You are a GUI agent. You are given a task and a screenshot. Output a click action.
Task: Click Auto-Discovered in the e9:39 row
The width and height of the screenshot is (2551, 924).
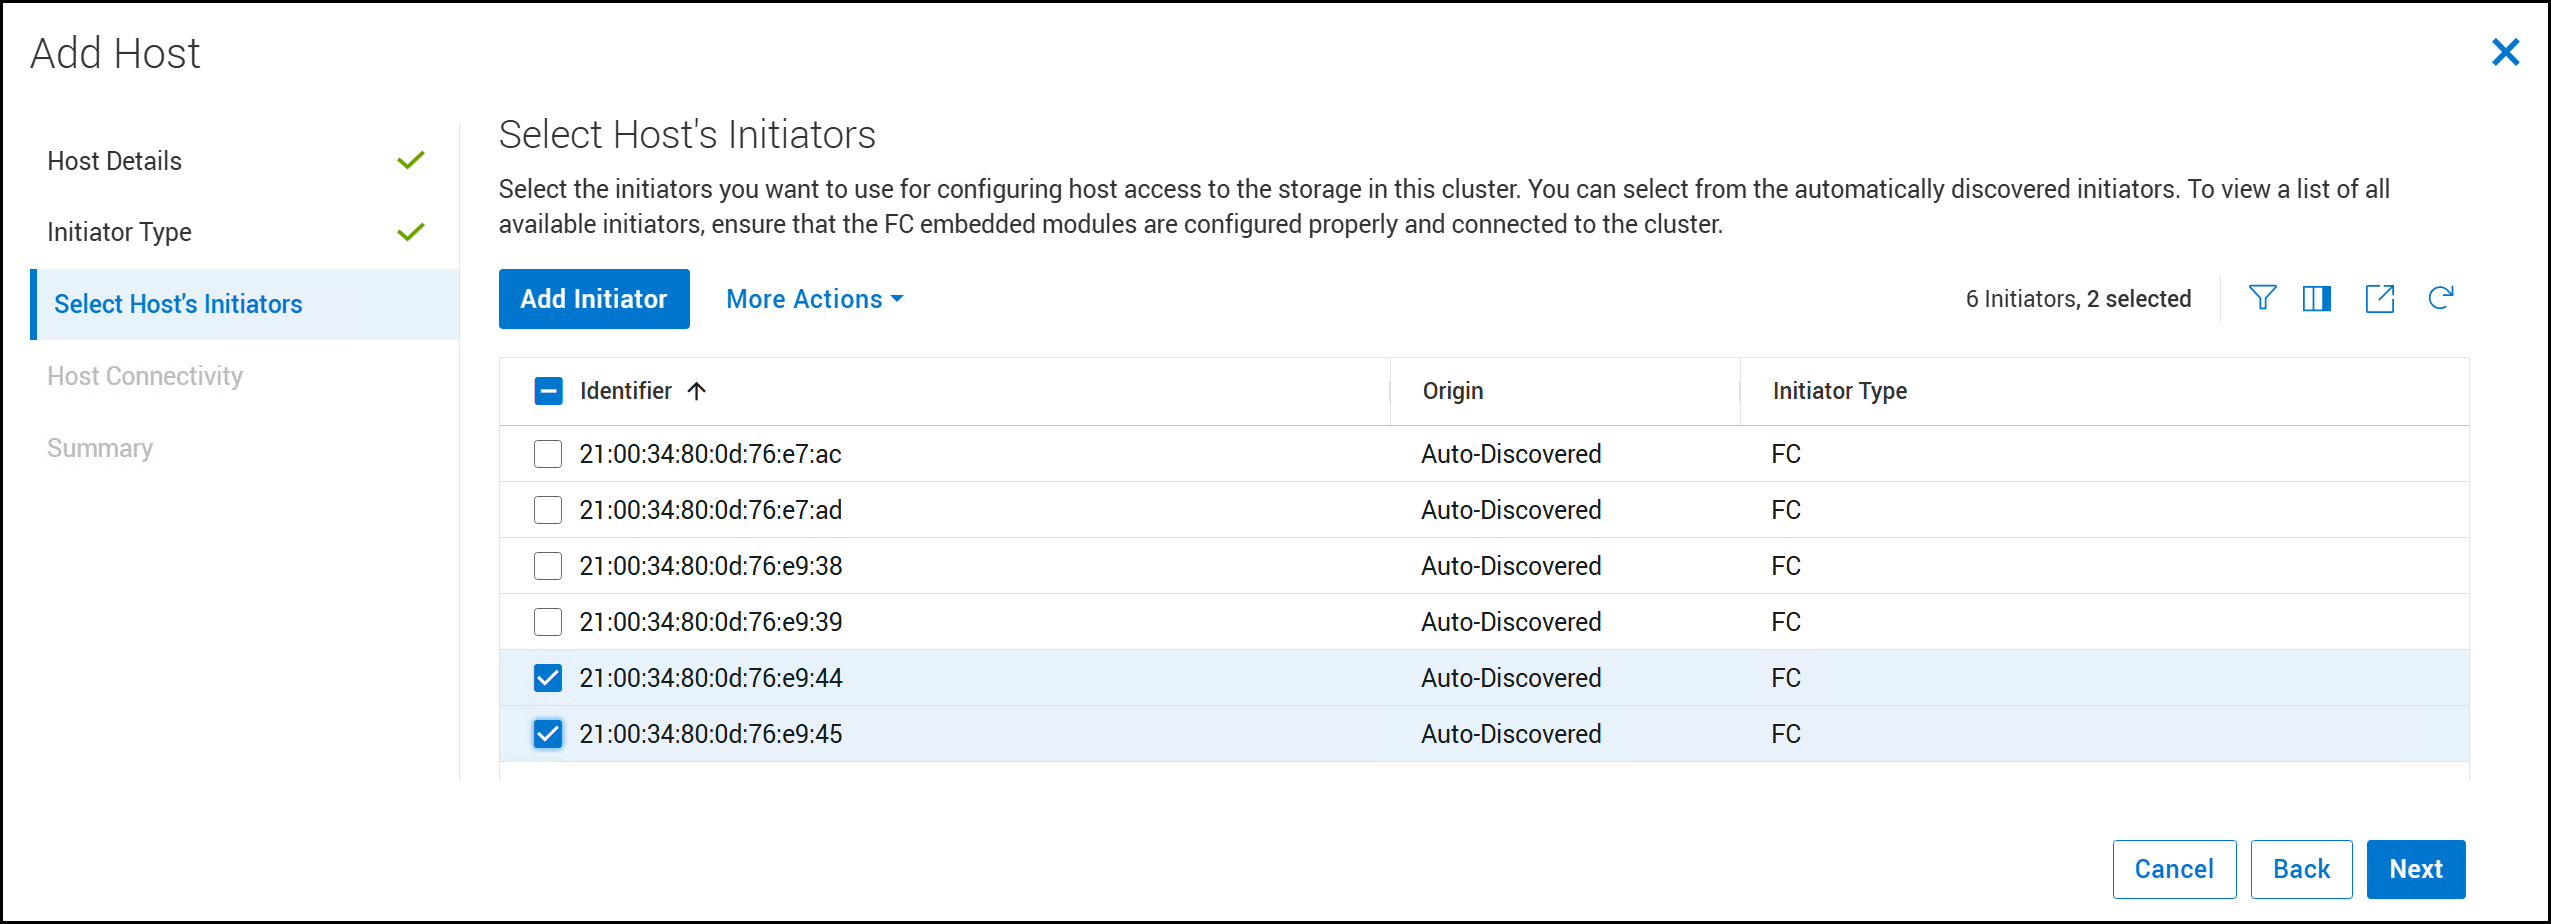[1511, 622]
